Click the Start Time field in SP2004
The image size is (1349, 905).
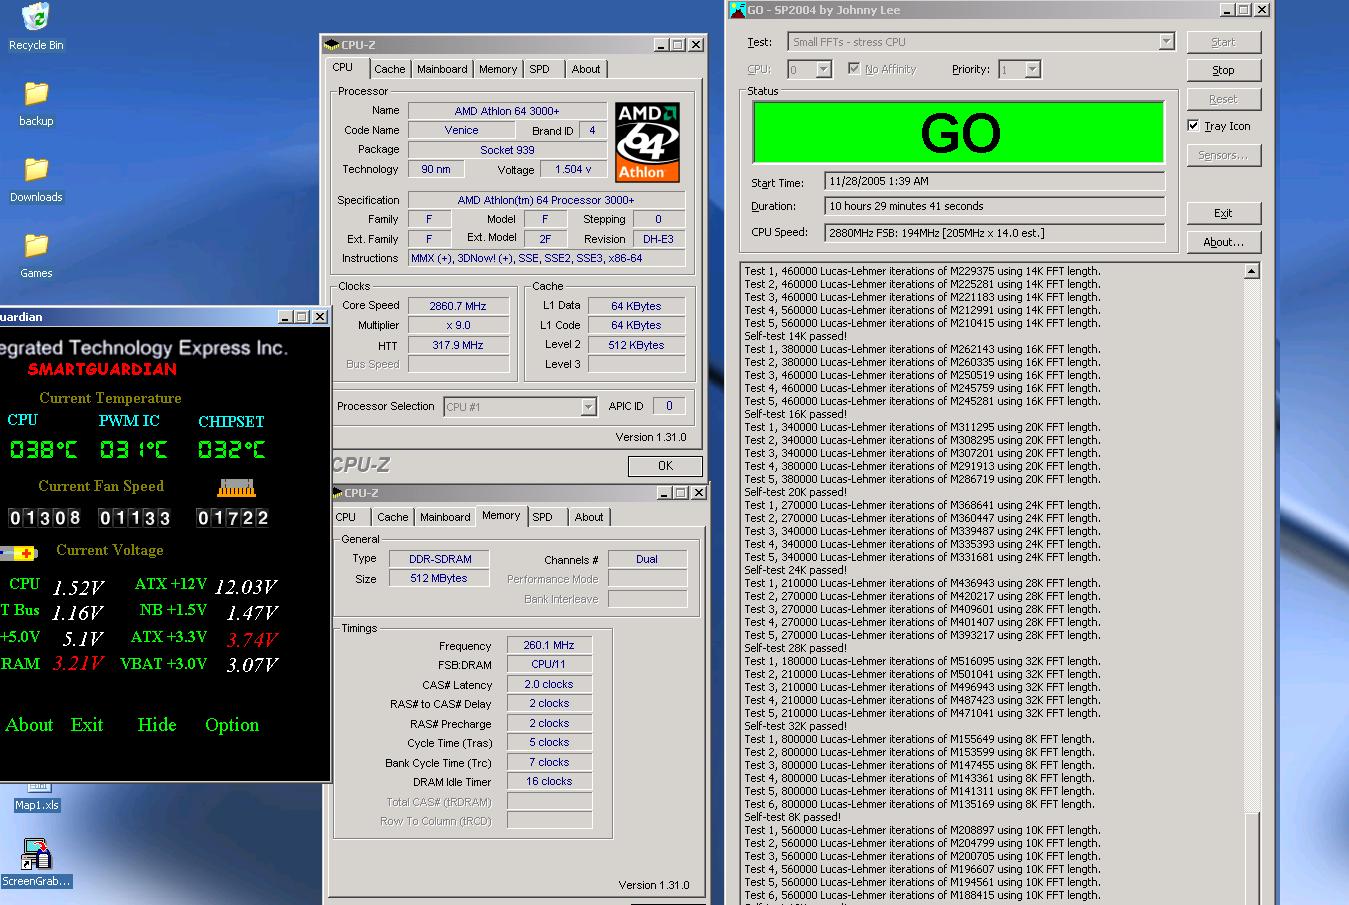pos(995,182)
